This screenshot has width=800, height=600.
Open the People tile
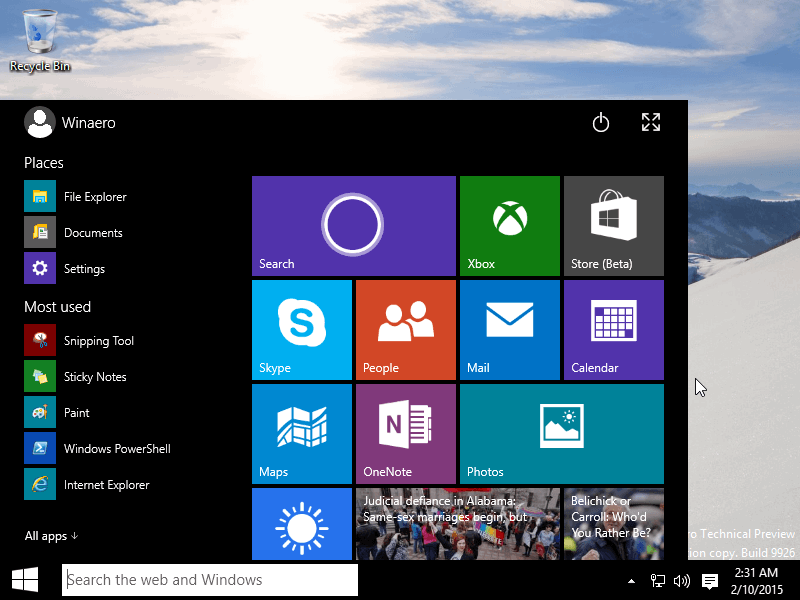406,330
